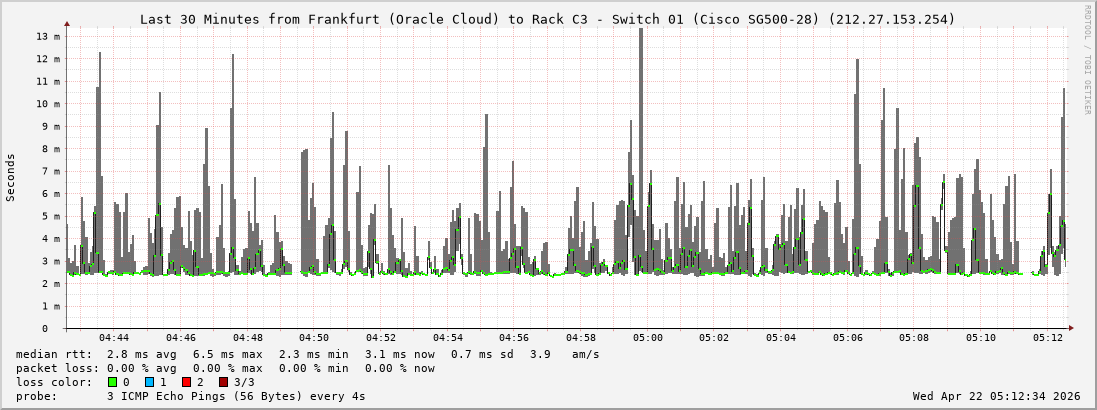
Task: Select the 05:12 time label
Action: [x=1048, y=338]
